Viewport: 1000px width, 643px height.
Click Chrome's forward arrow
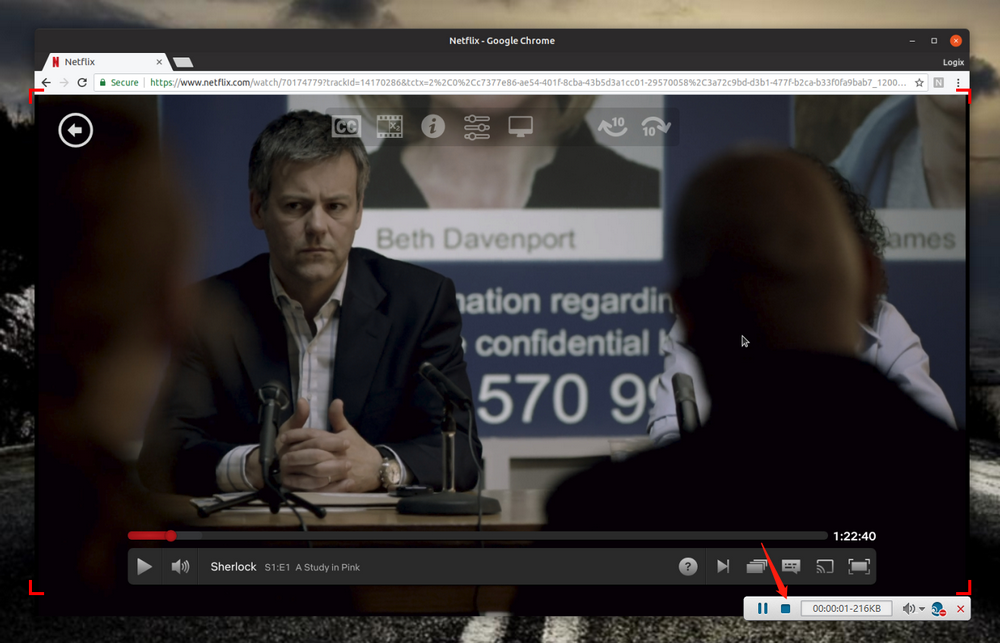tap(64, 82)
